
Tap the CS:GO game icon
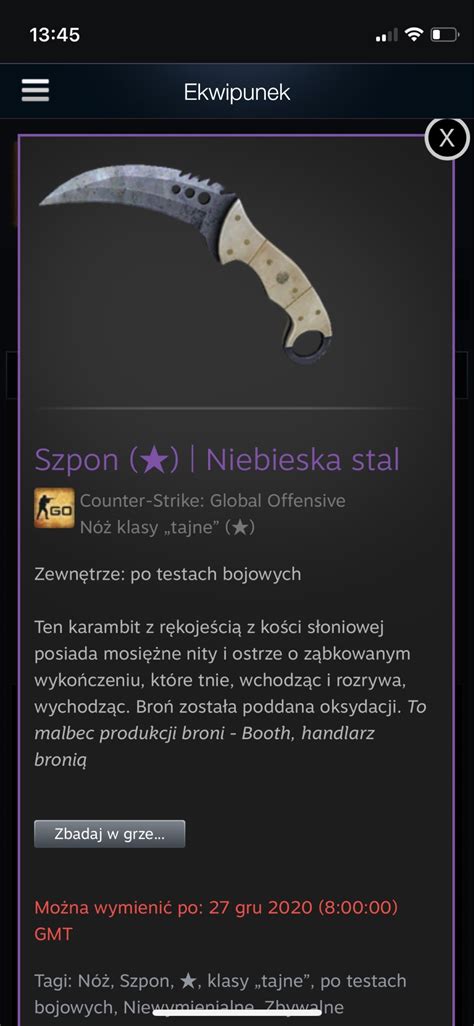click(54, 508)
